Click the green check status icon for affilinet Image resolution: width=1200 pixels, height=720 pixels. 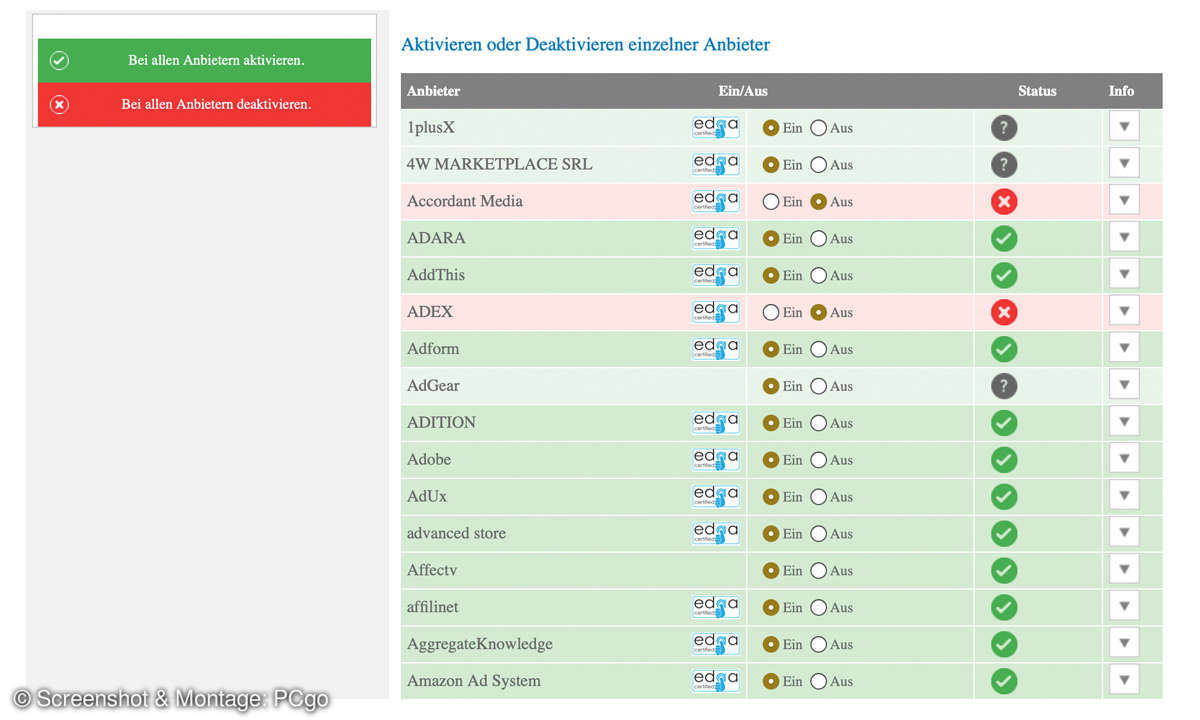tap(1004, 608)
